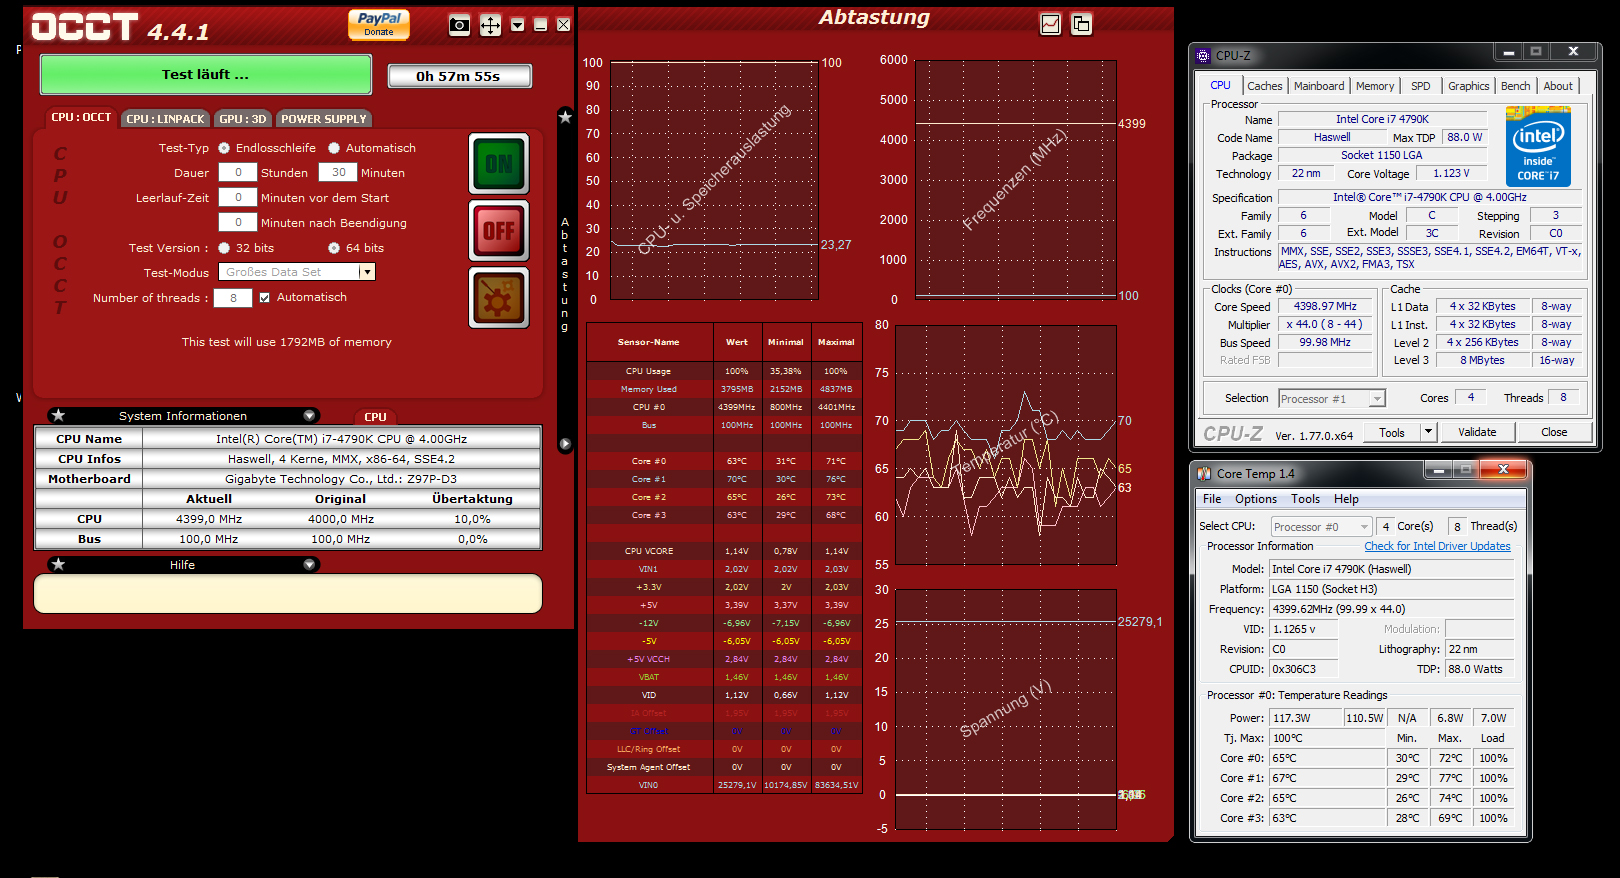This screenshot has width=1620, height=878.
Task: Collapse the Hilfe section arrow
Action: tap(309, 564)
